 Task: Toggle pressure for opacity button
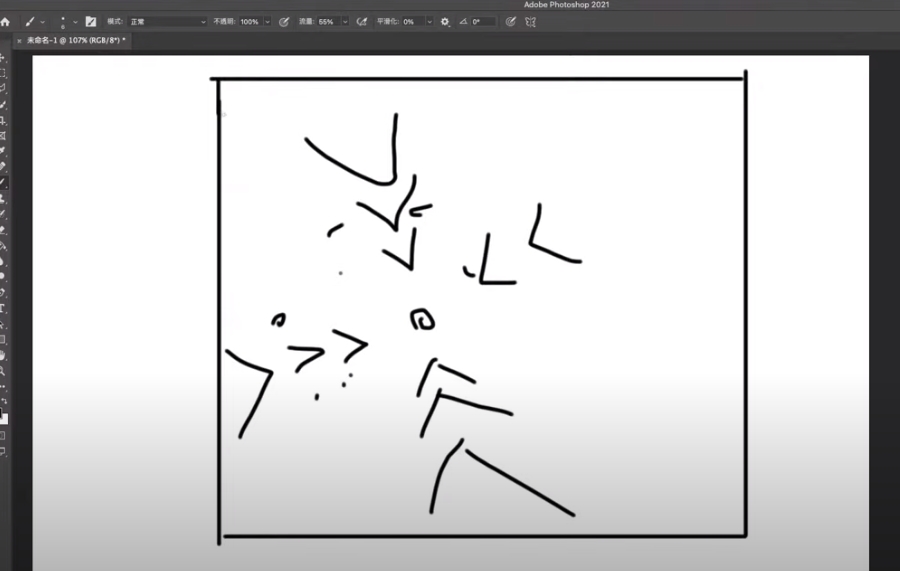click(x=284, y=22)
